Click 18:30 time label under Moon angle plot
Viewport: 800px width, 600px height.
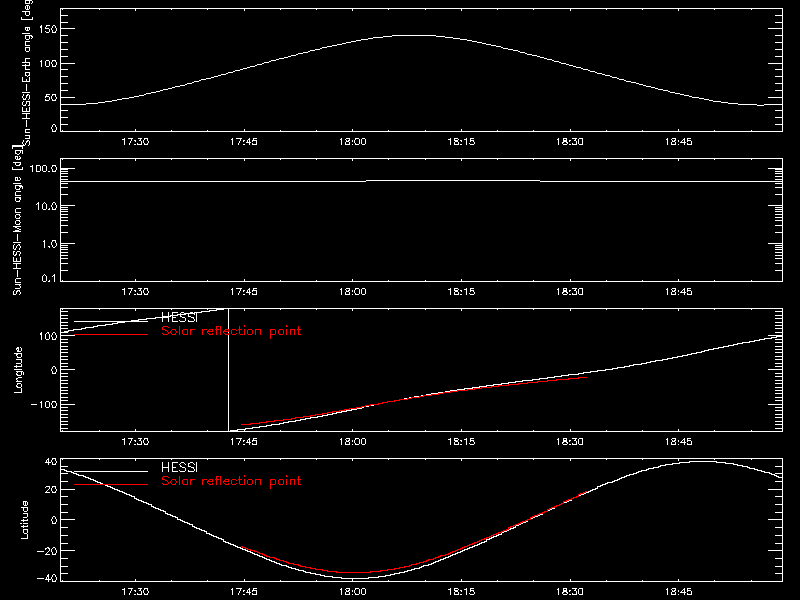[x=570, y=292]
